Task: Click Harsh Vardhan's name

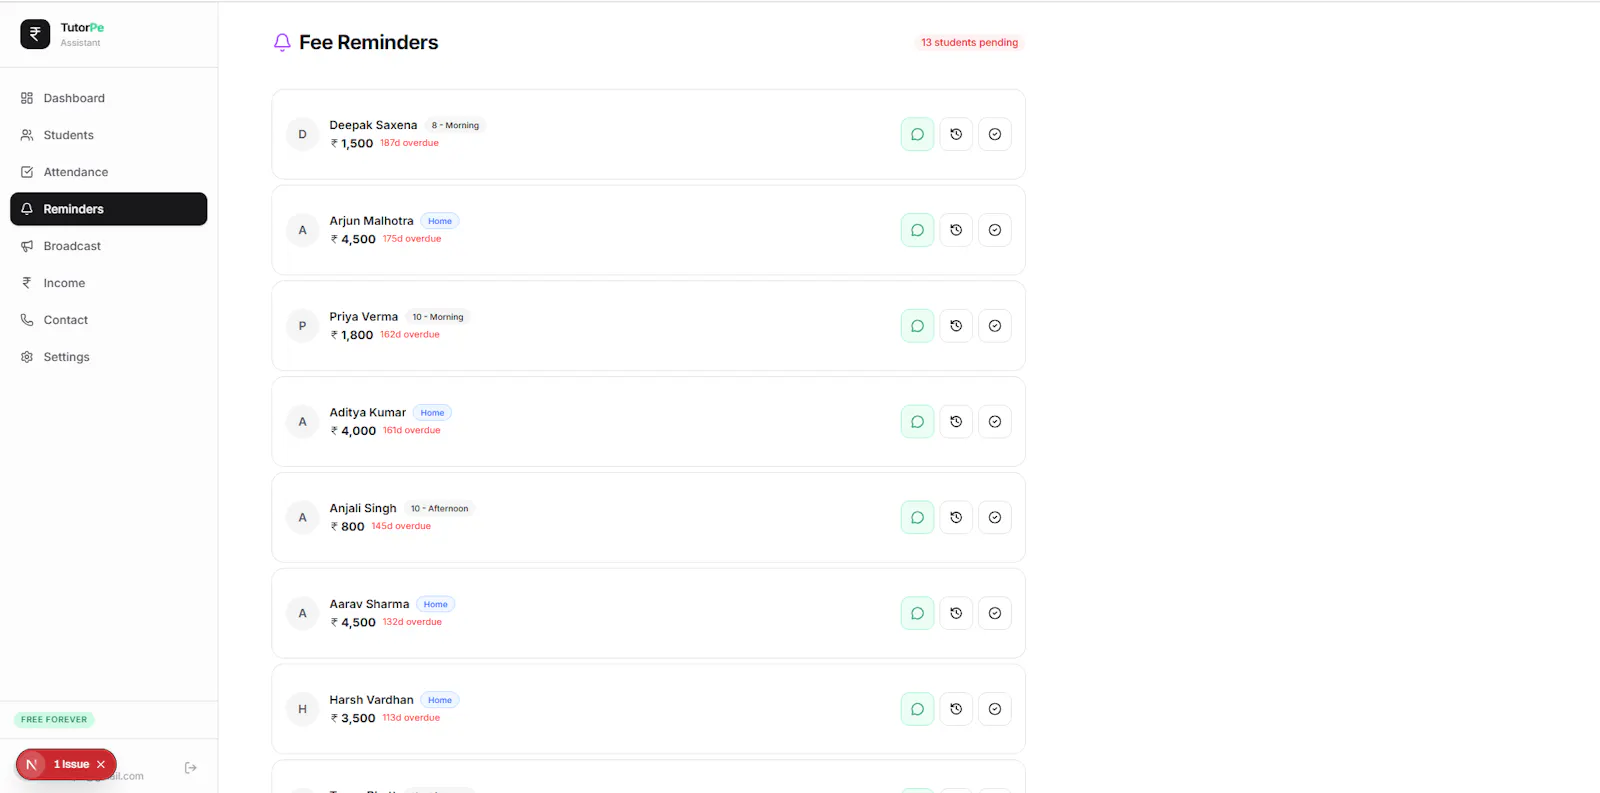Action: 371,700
